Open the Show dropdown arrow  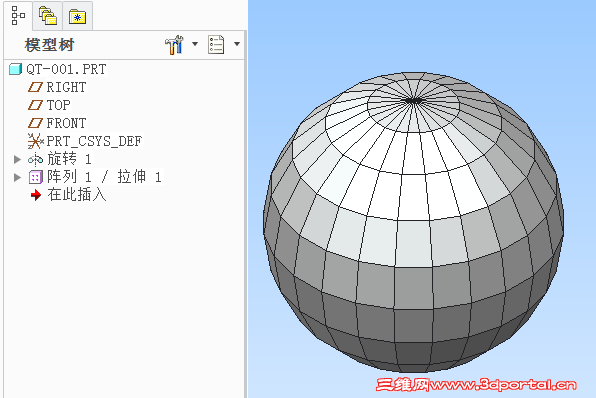tap(237, 44)
